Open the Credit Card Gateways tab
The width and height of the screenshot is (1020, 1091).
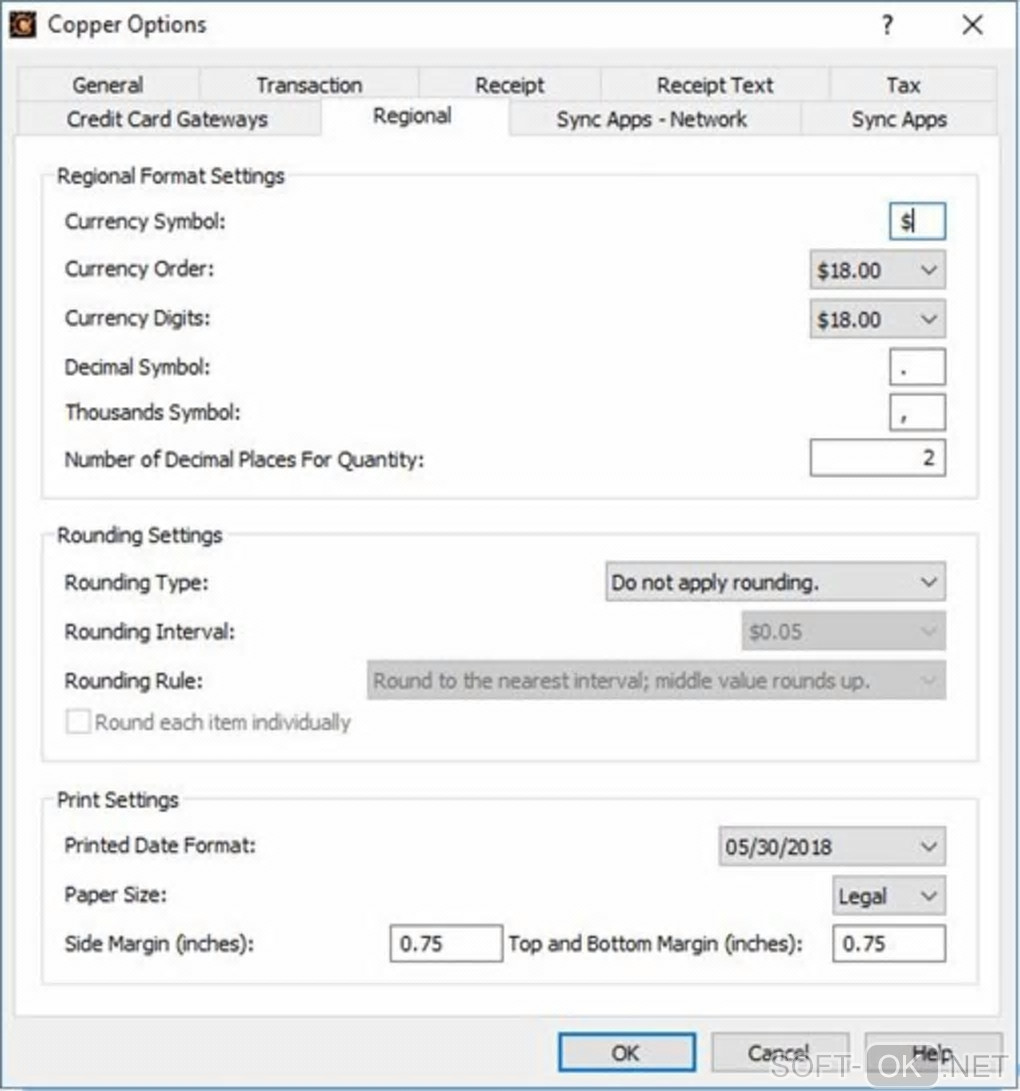[167, 119]
